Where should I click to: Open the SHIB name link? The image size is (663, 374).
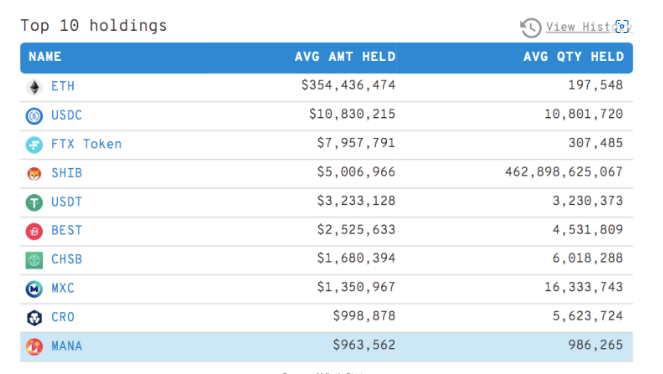tap(67, 173)
